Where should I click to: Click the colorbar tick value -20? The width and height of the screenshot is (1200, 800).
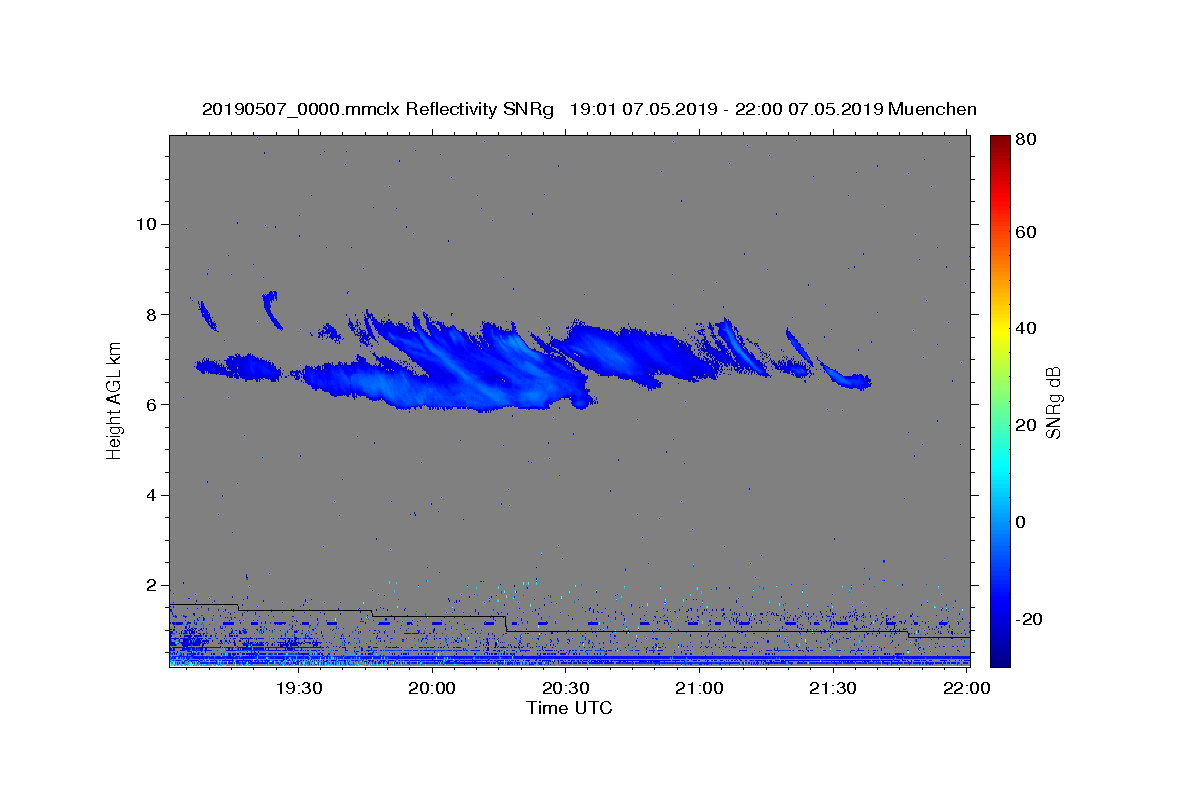(1031, 619)
